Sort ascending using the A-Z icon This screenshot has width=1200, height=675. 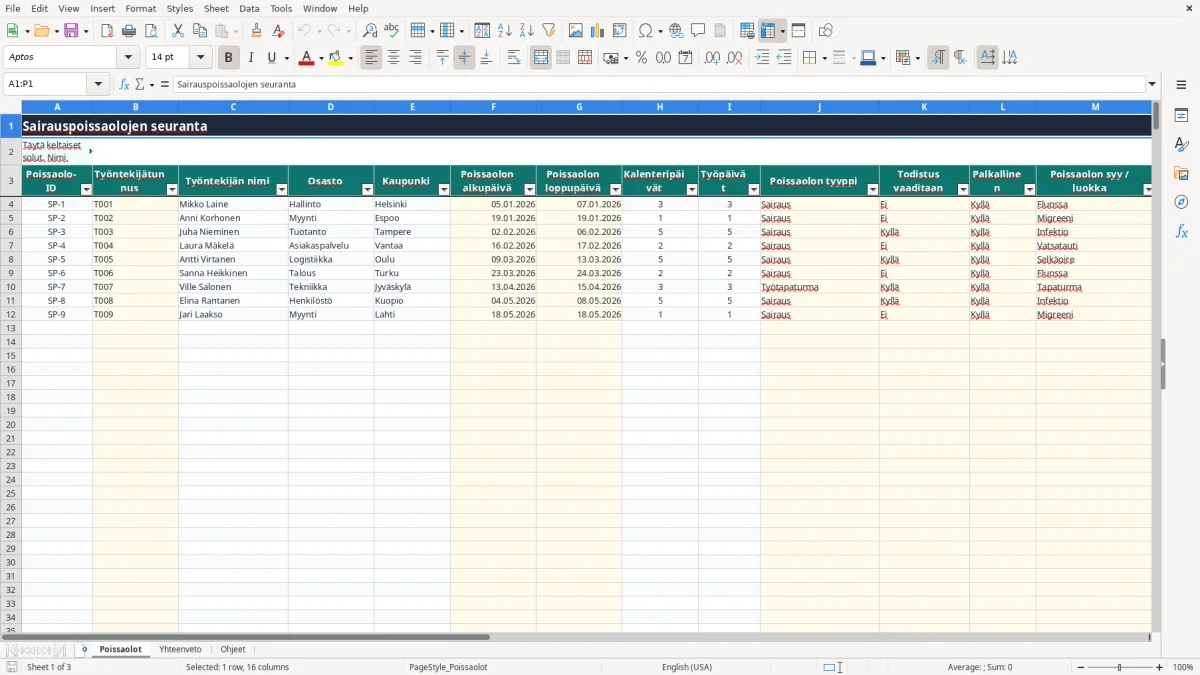coord(504,31)
